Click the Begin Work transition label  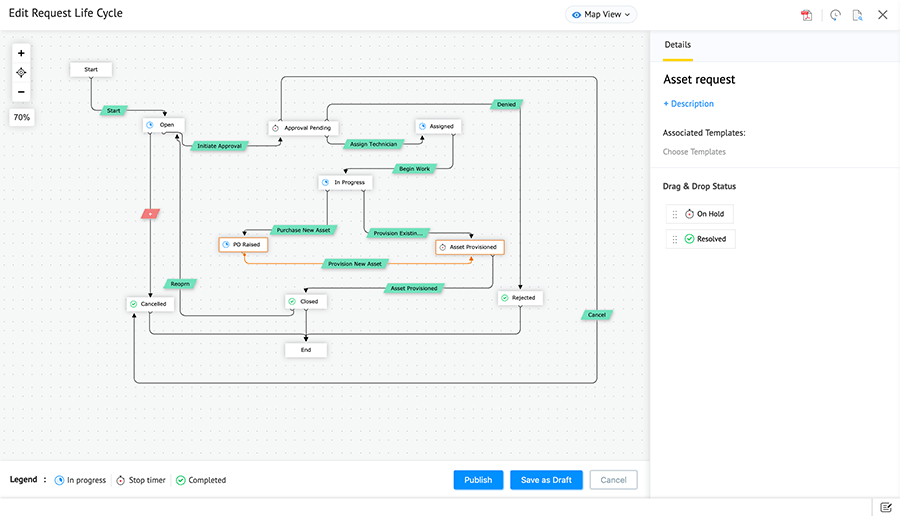click(414, 169)
